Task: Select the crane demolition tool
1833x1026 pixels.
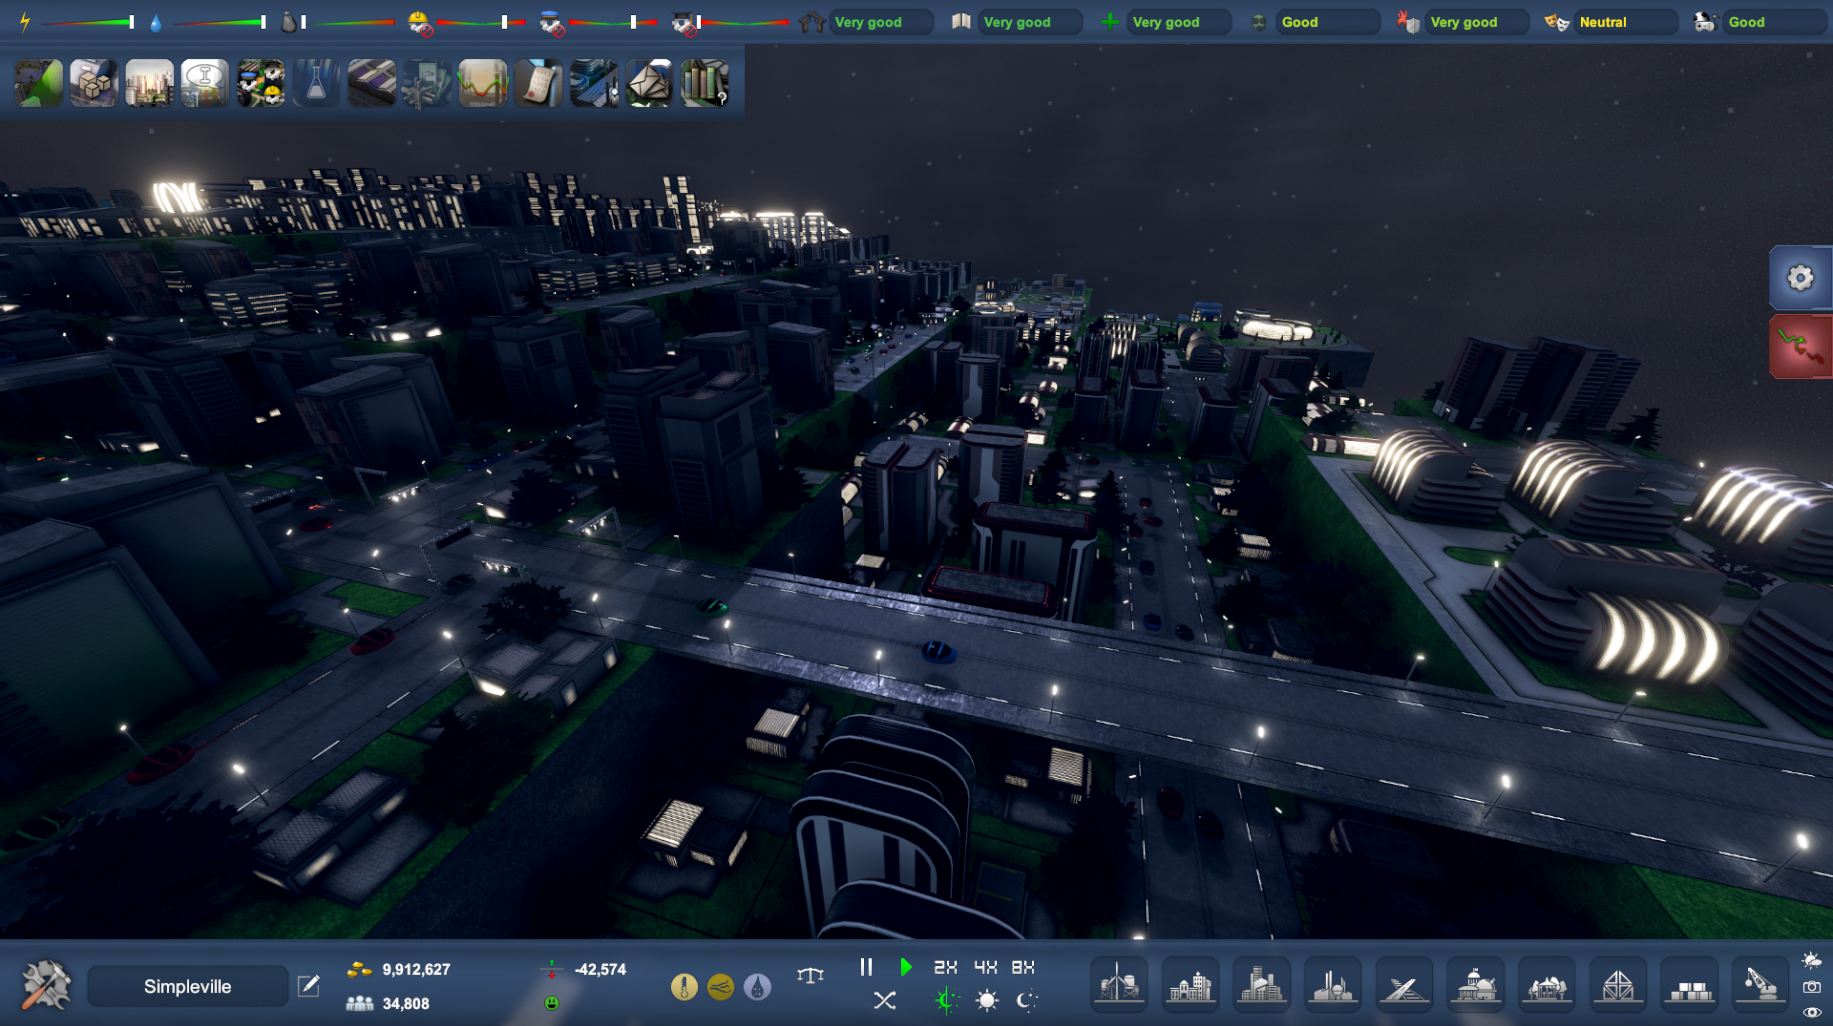Action: (1760, 985)
